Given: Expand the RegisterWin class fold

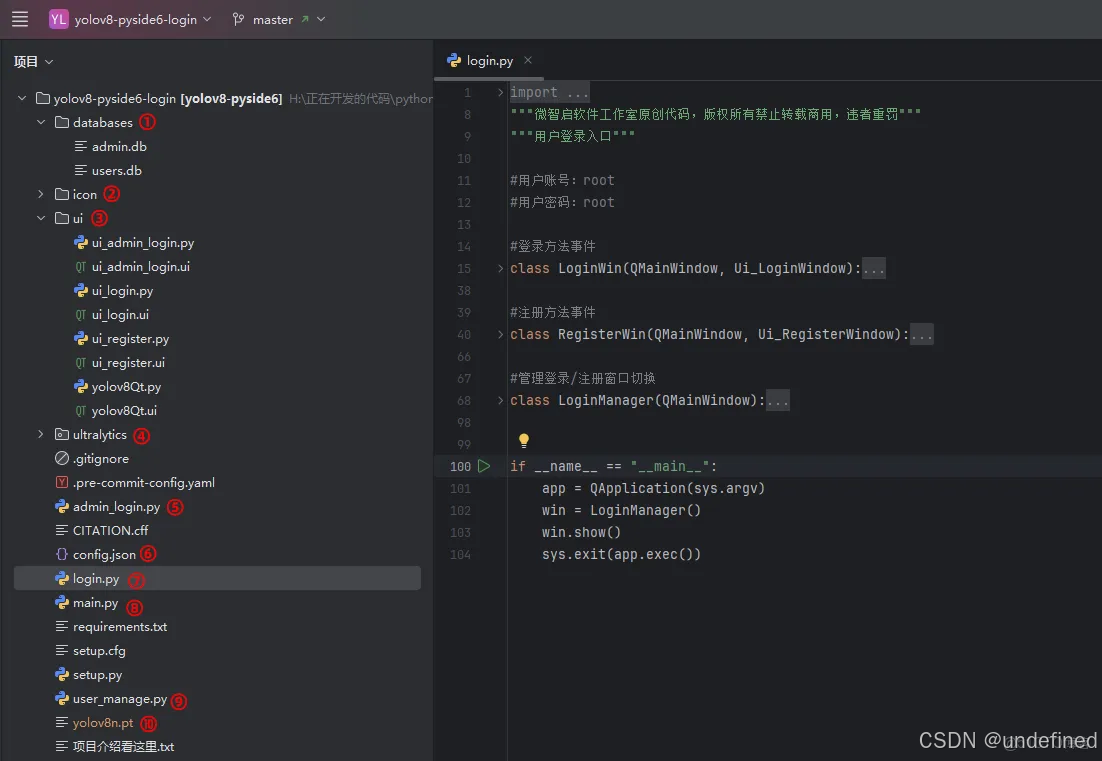Looking at the screenshot, I should tap(500, 334).
